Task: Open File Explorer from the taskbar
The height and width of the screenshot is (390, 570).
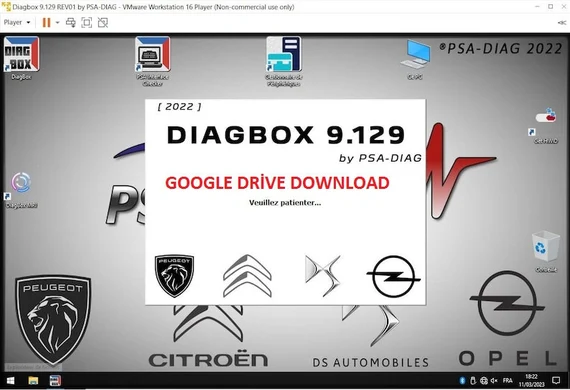Action: pyautogui.click(x=33, y=380)
